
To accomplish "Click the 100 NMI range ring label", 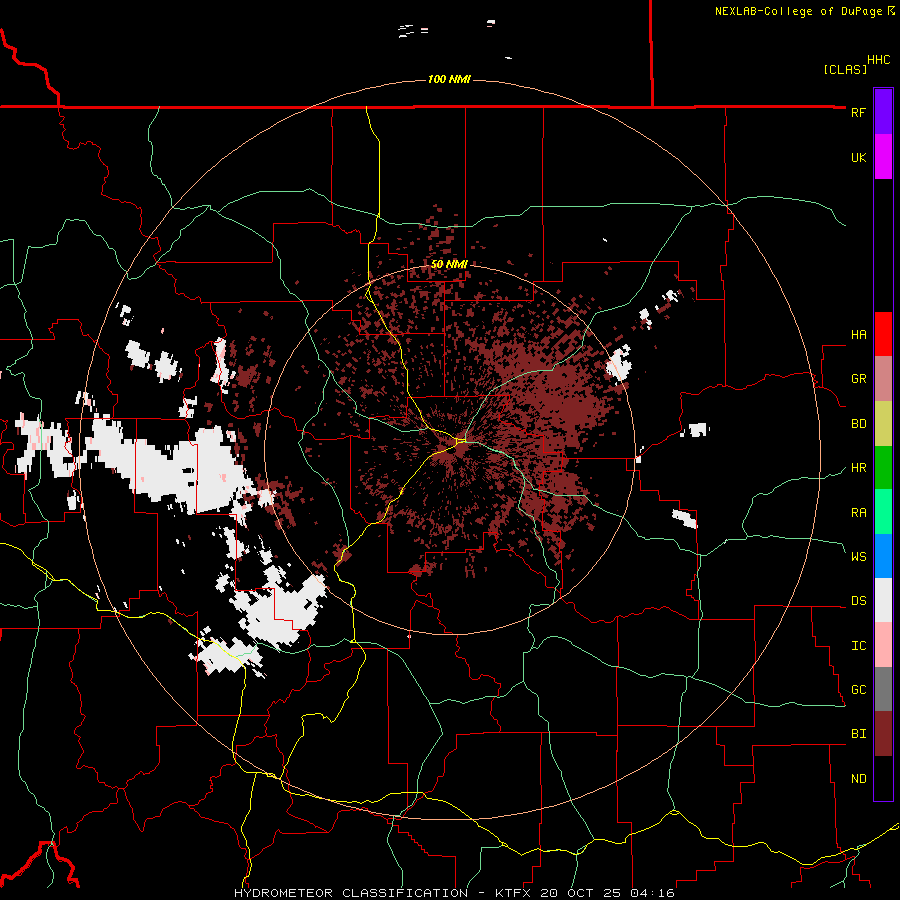I will click(x=449, y=79).
